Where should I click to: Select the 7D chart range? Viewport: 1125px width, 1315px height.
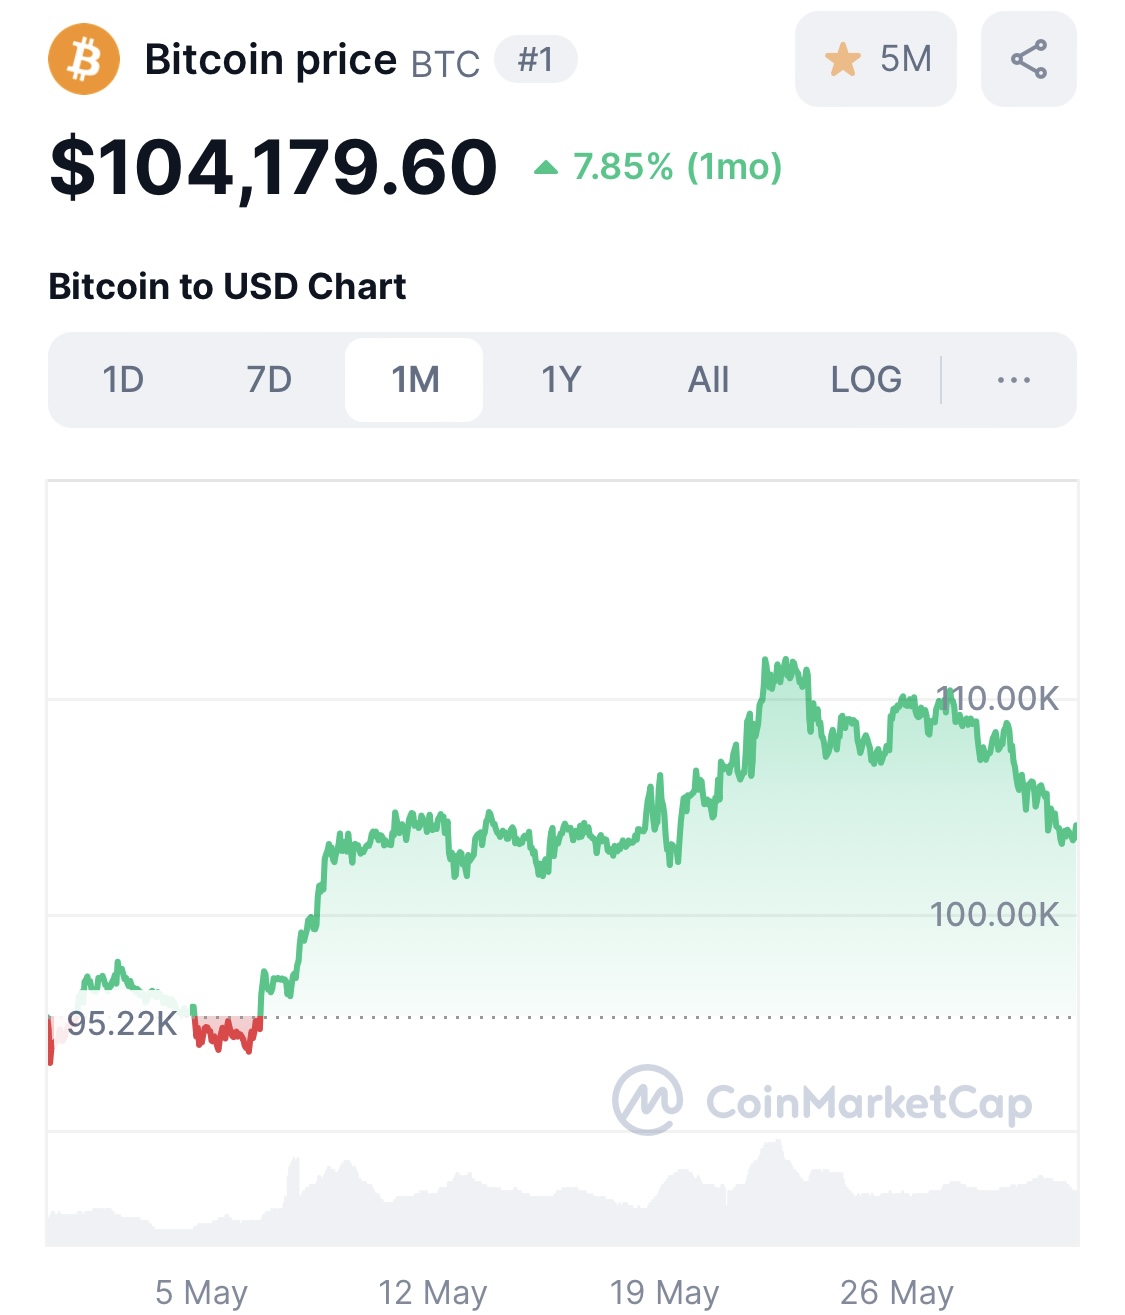[x=269, y=380]
